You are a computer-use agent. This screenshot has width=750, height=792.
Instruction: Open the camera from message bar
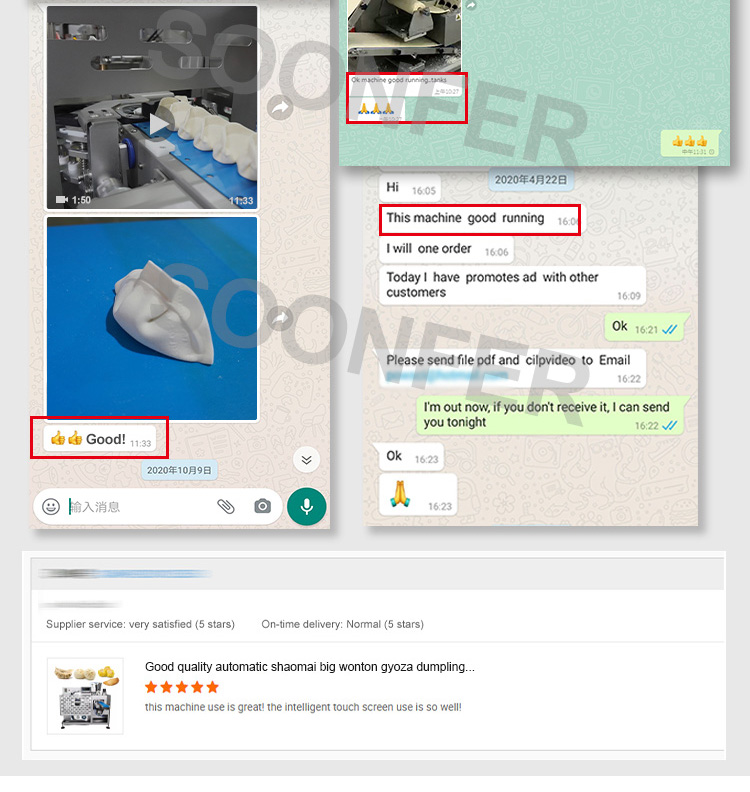pos(263,506)
